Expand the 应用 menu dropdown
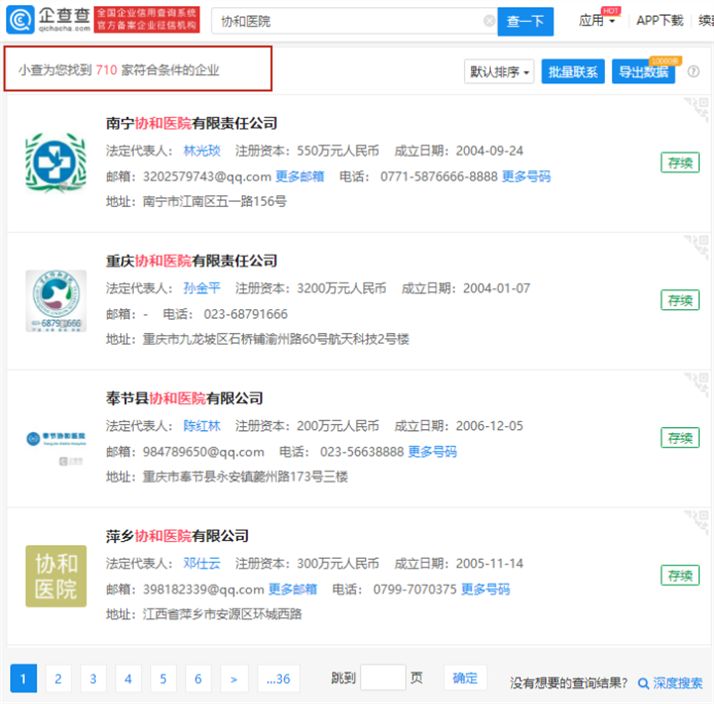 (x=597, y=21)
